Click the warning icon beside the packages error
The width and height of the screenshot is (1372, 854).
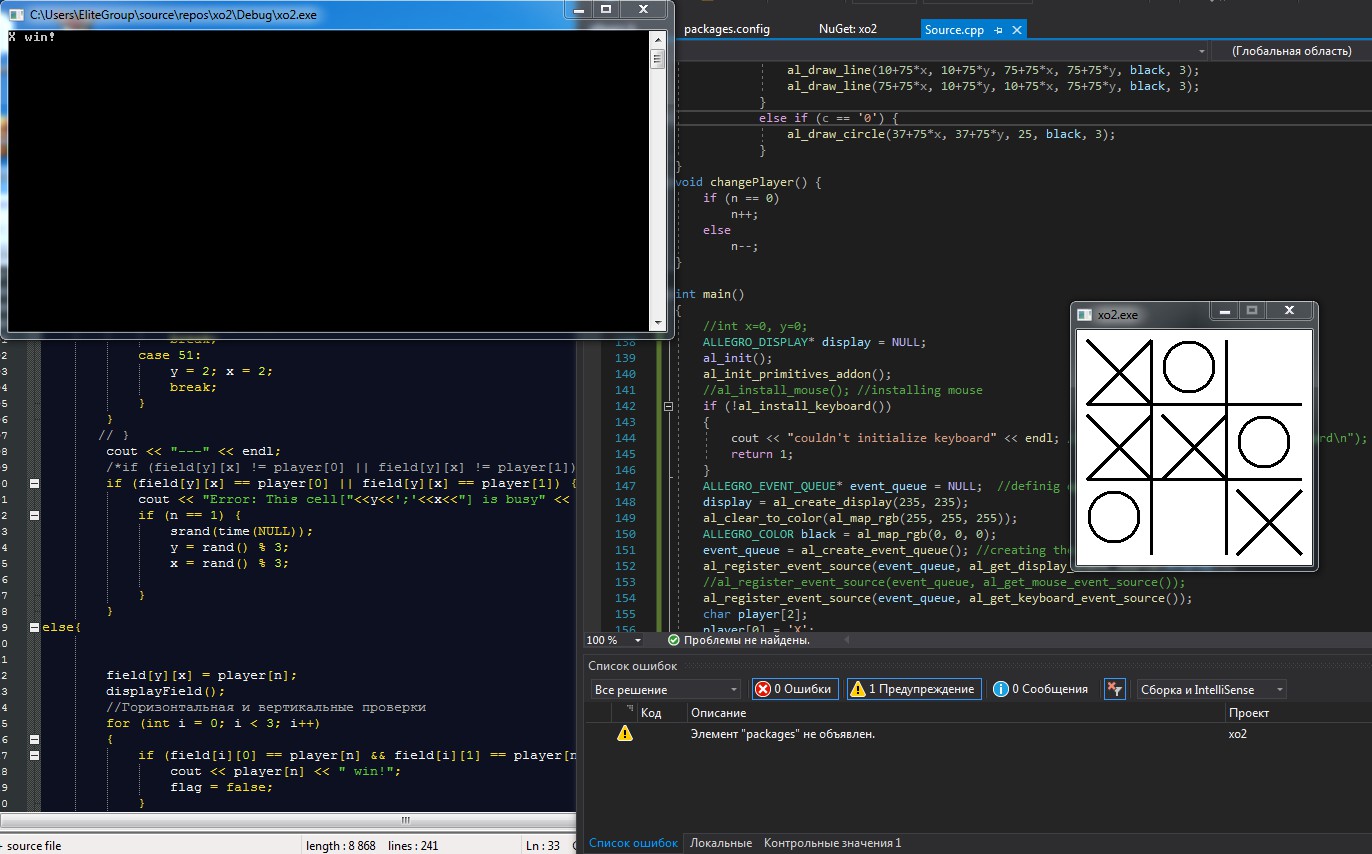coord(625,734)
